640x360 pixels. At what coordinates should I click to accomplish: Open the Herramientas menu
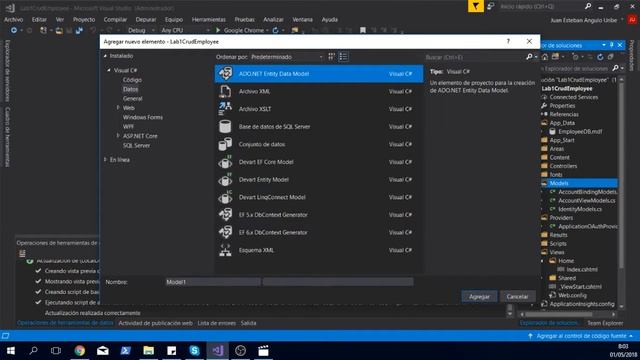(209, 20)
